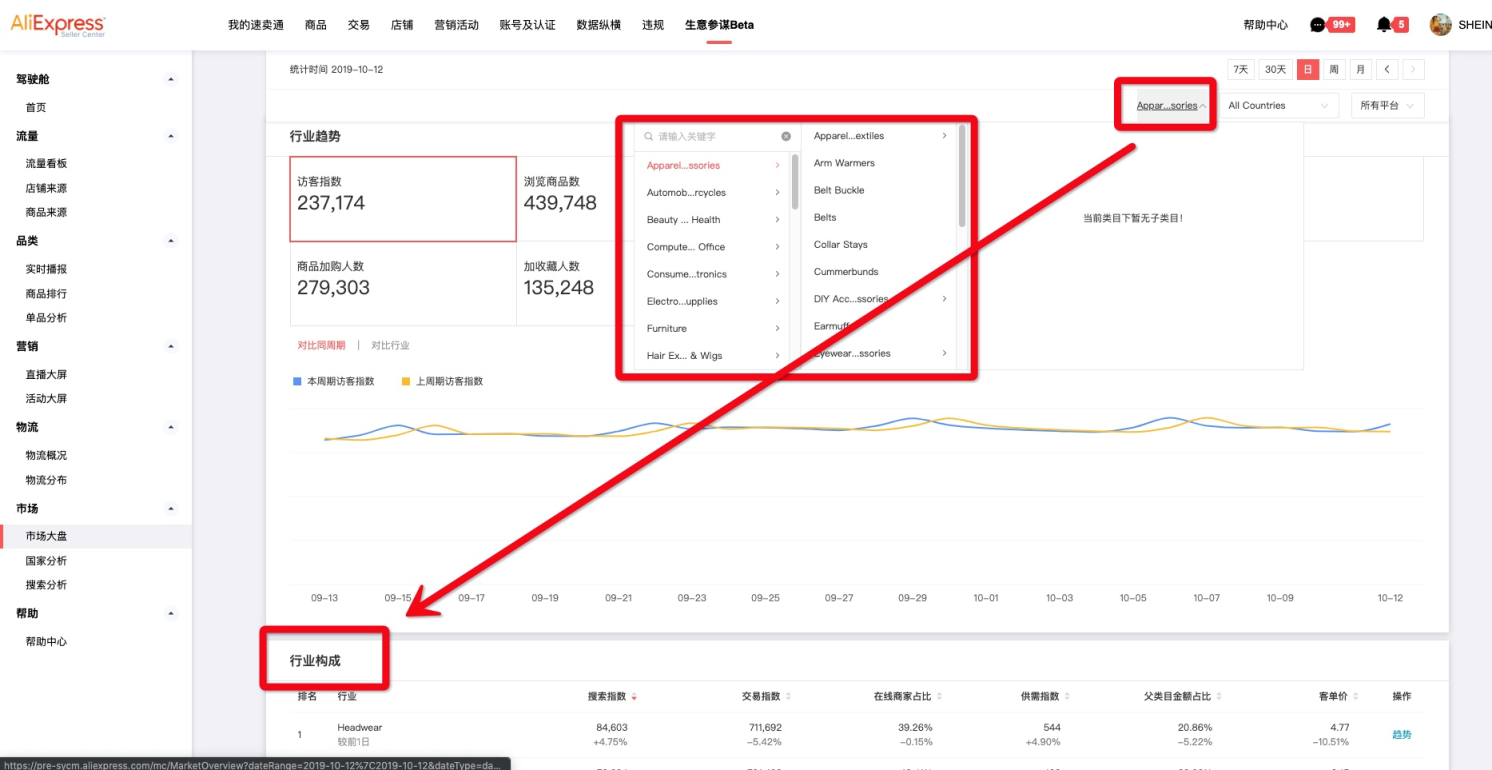Viewport: 1492px width, 770px height.
Task: Clear the category search field with x icon
Action: [786, 136]
